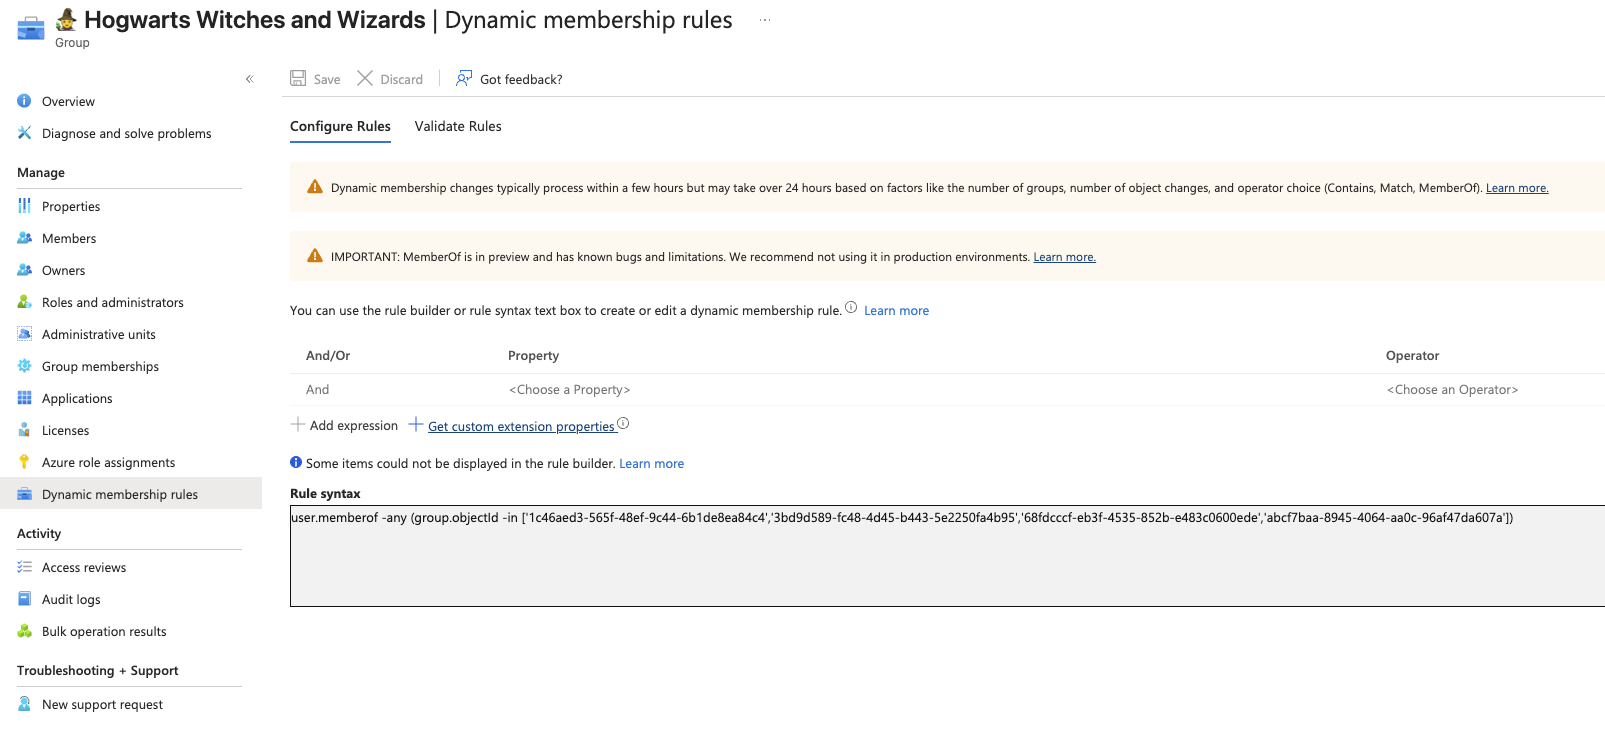Click the Owners people icon
Viewport: 1605px width, 730px height.
tap(24, 270)
